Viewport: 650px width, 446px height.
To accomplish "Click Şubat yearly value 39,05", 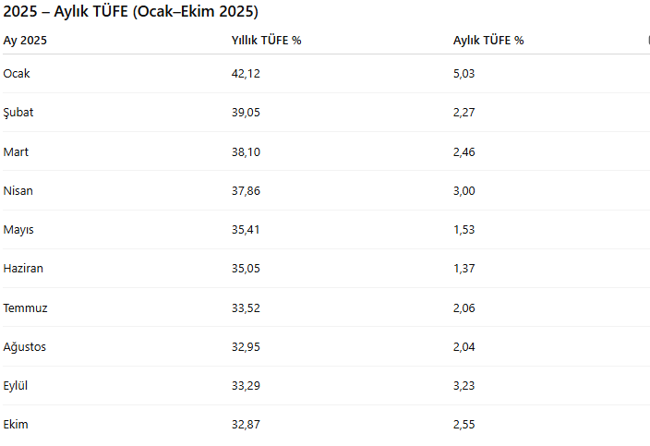I will (x=246, y=113).
